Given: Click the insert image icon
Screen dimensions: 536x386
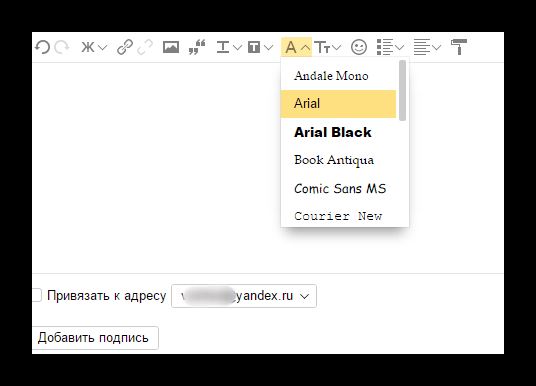Looking at the screenshot, I should [171, 47].
